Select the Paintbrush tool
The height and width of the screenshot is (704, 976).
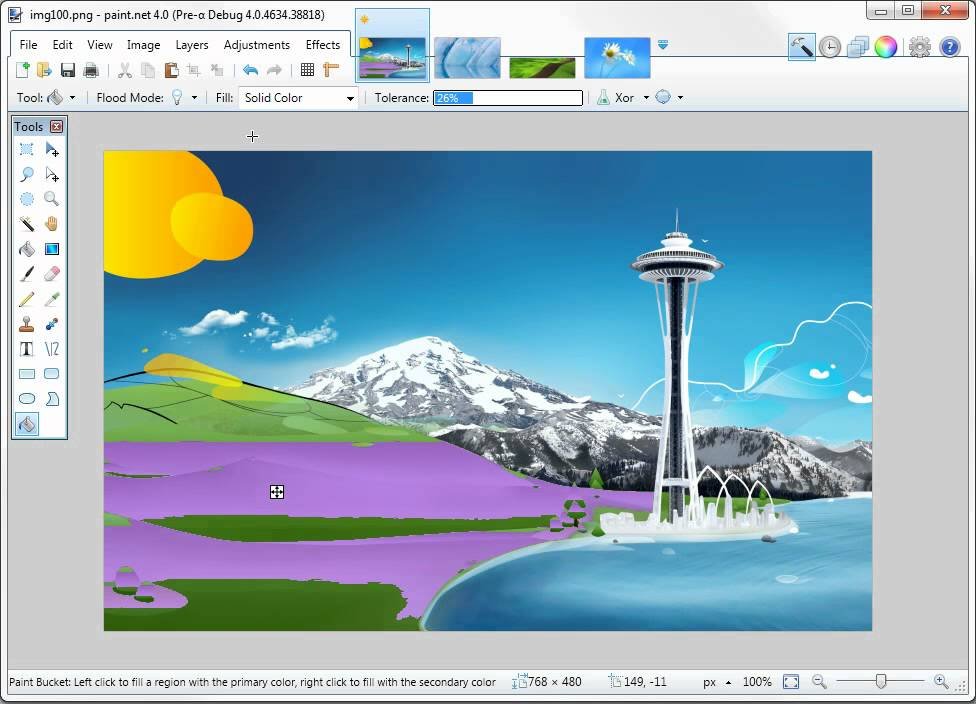(27, 274)
